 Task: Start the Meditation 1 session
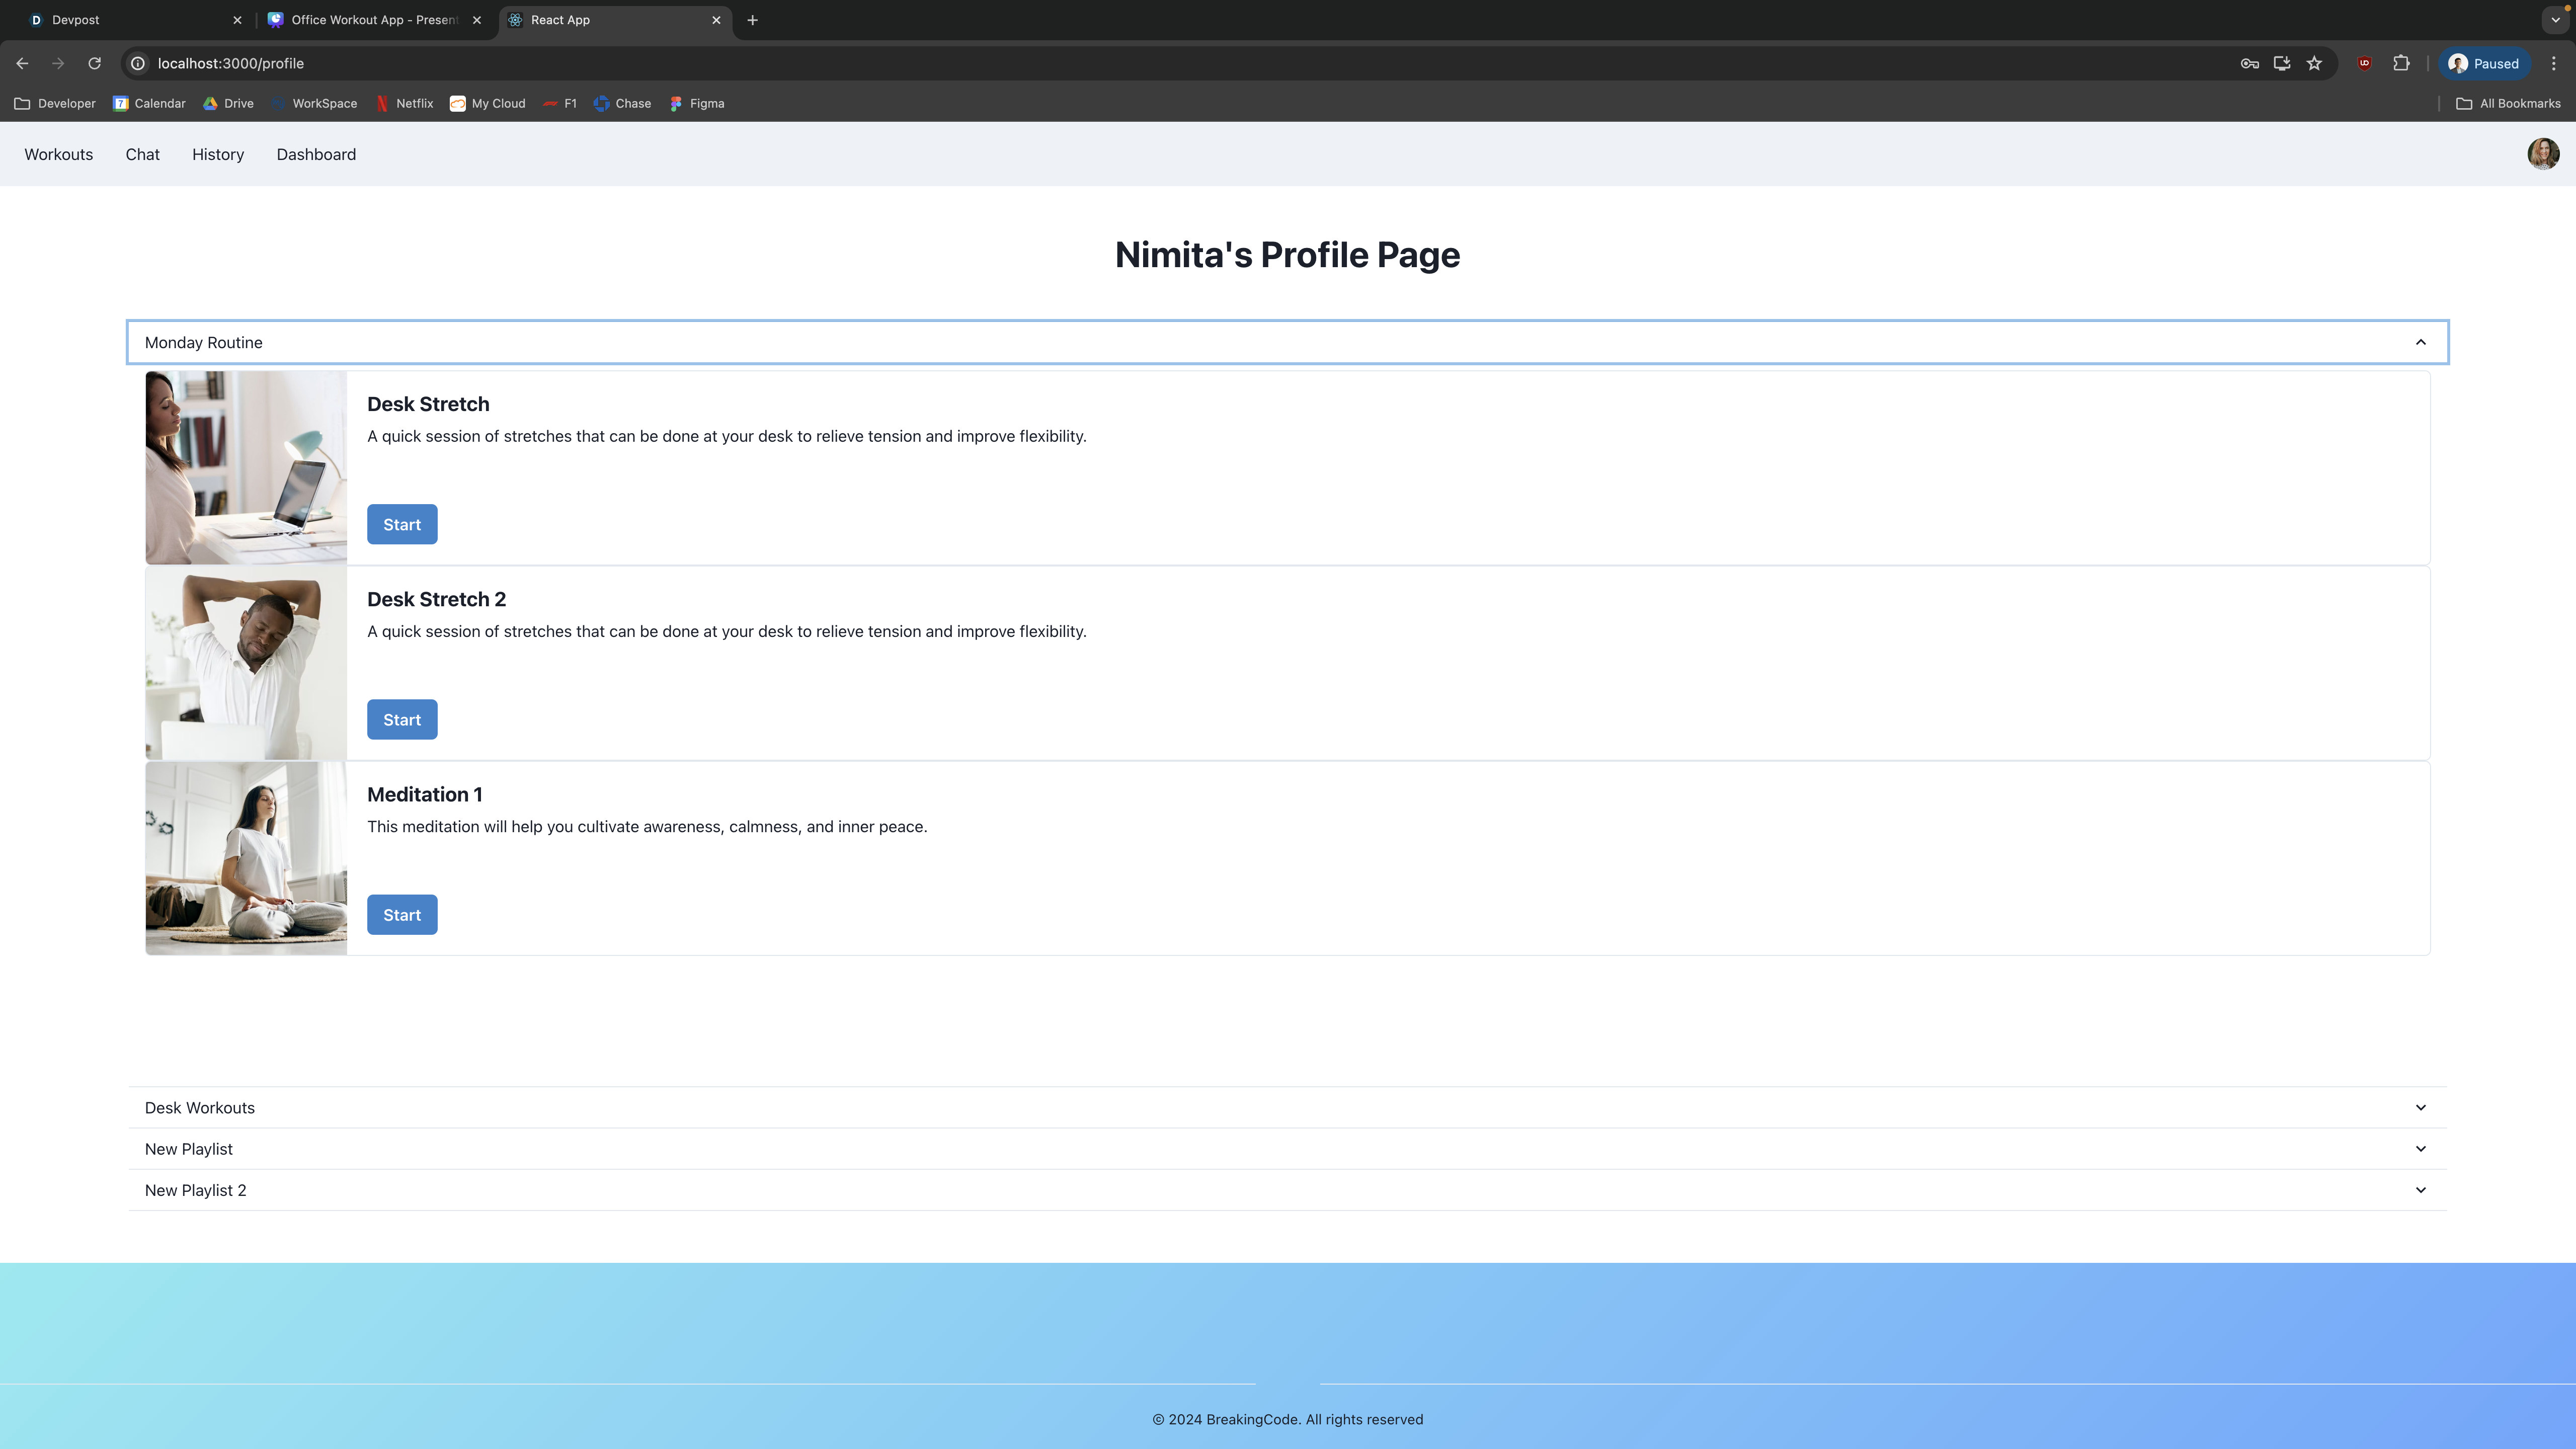402,915
